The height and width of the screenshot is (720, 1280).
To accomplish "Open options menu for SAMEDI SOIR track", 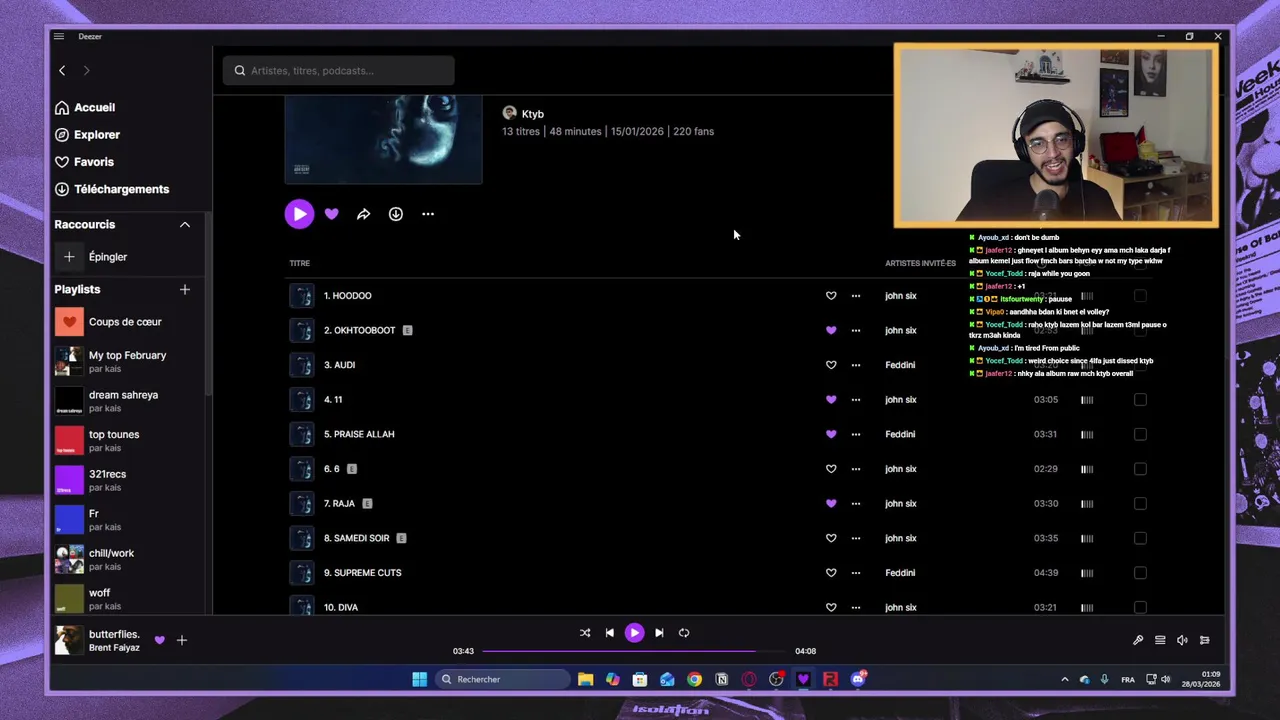I will (856, 538).
